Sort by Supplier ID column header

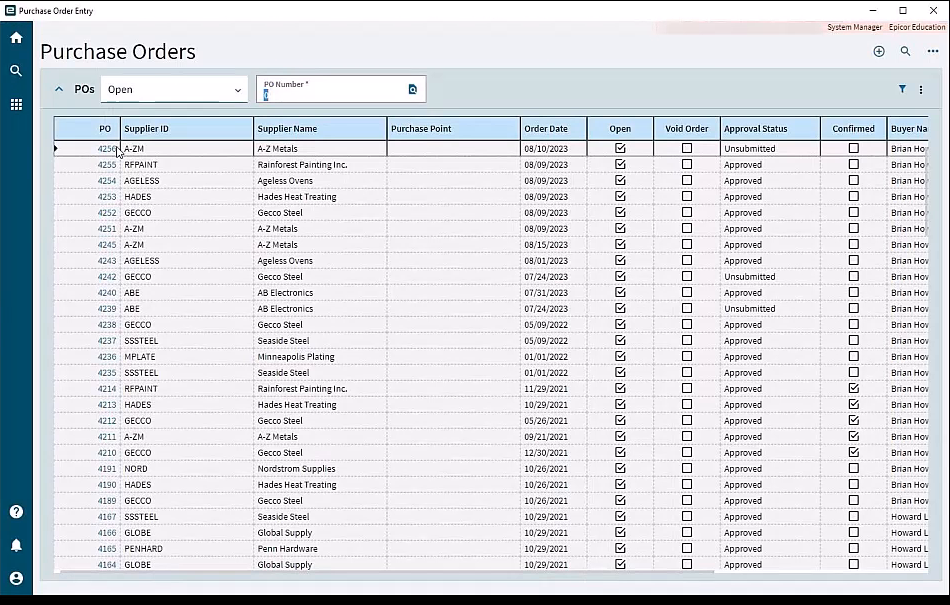point(187,128)
